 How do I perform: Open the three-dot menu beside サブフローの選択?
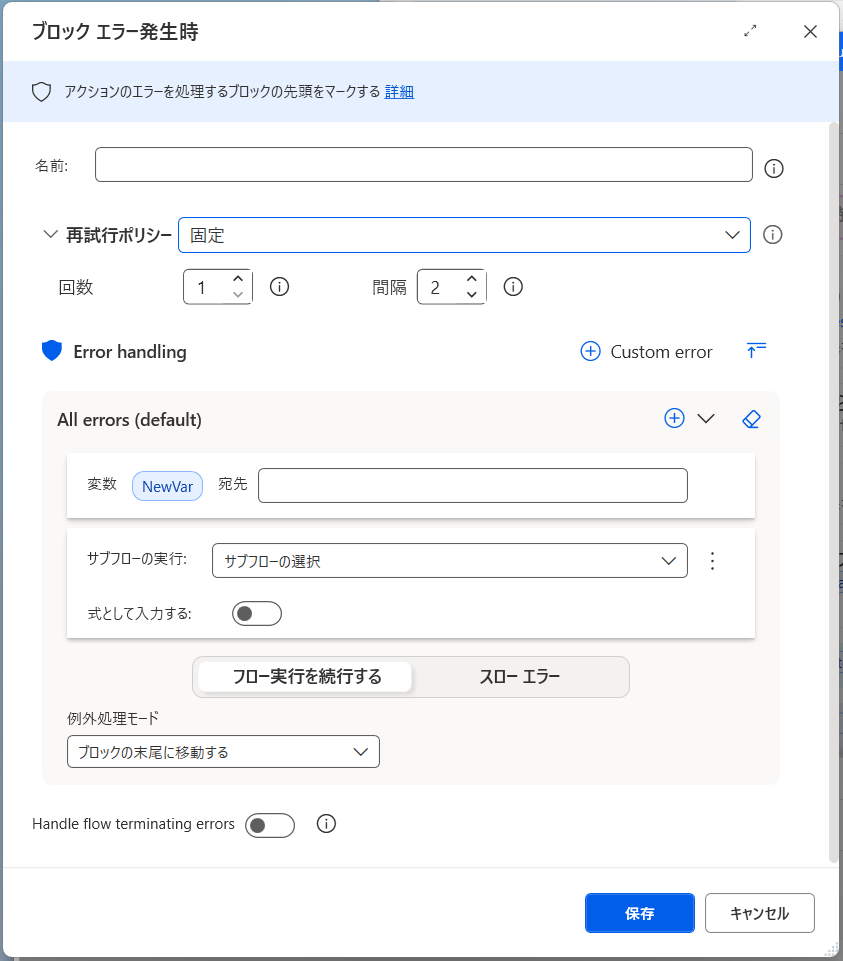pyautogui.click(x=712, y=561)
